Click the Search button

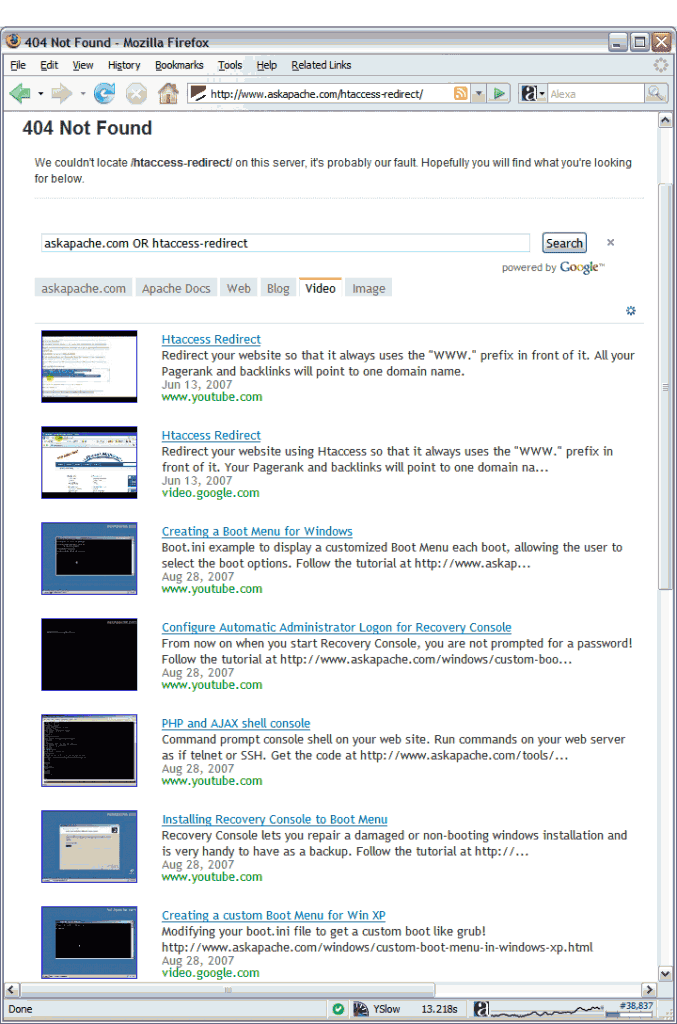coord(564,243)
